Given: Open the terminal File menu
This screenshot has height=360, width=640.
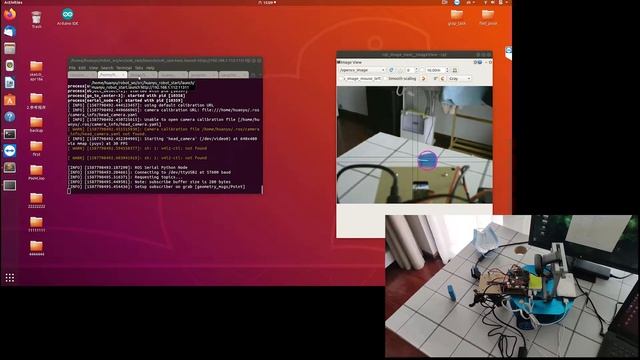Looking at the screenshot, I should pos(72,68).
